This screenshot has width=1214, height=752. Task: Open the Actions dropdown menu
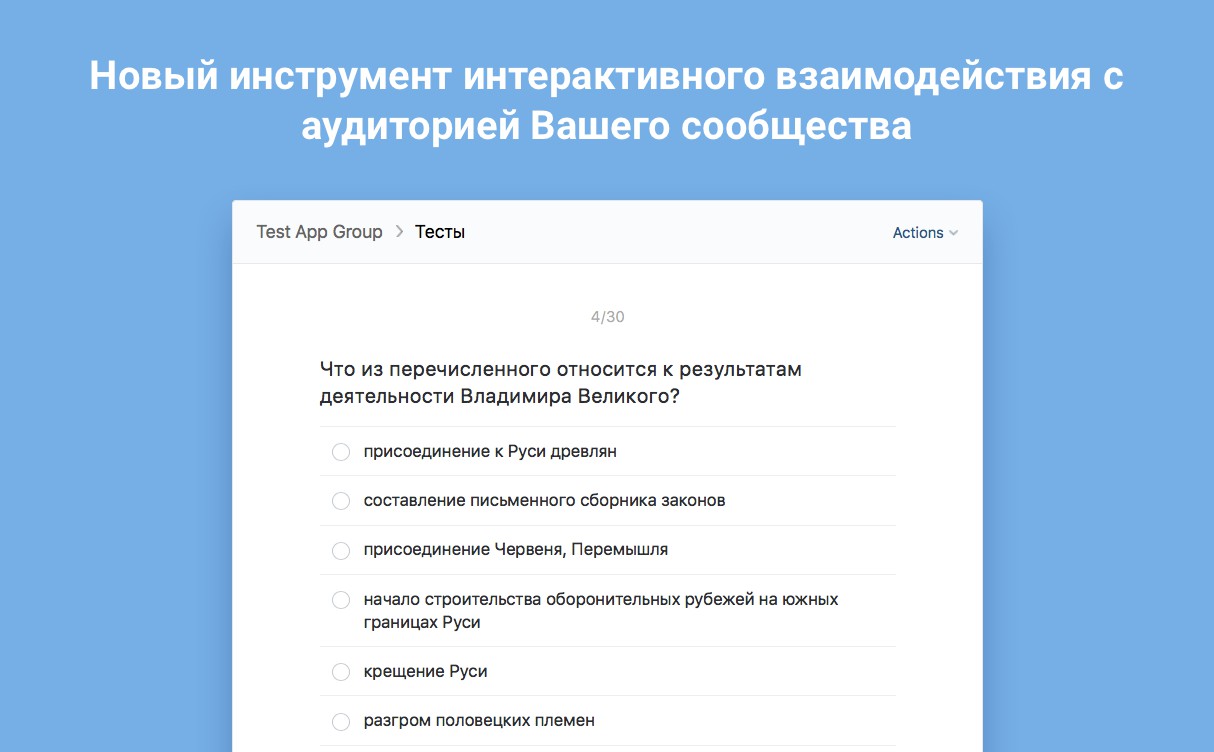click(925, 233)
